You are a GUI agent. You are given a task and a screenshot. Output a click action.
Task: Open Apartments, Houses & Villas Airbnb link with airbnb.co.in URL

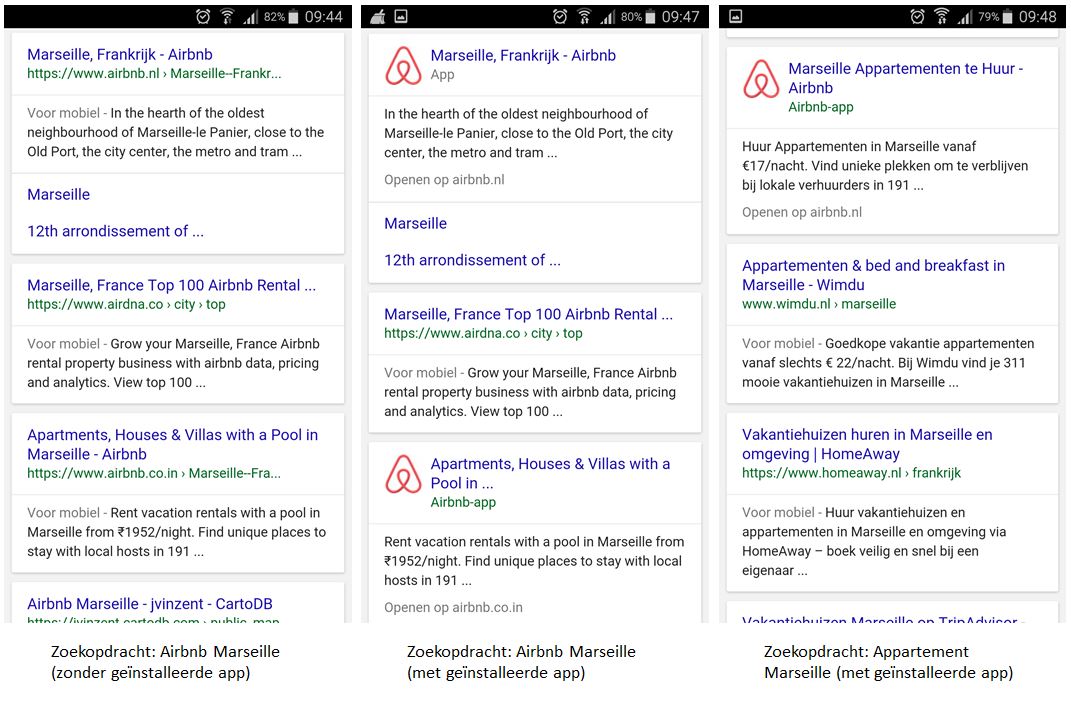[x=173, y=444]
